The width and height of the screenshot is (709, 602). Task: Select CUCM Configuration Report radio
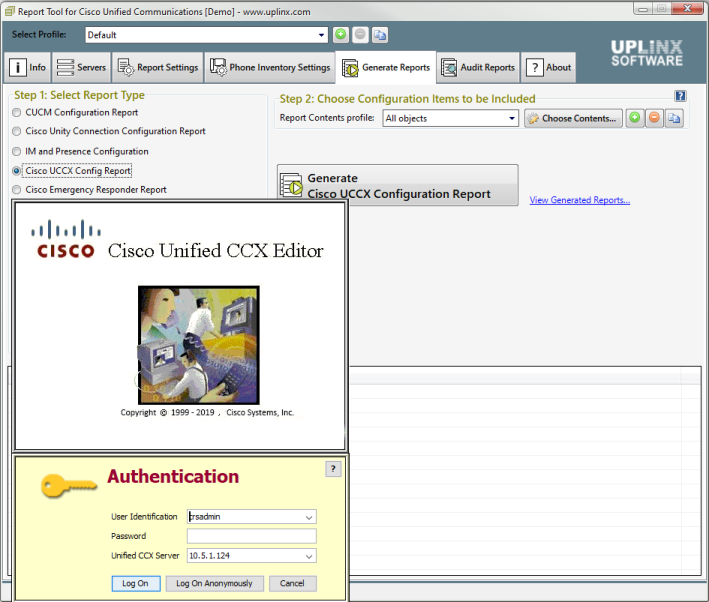17,113
